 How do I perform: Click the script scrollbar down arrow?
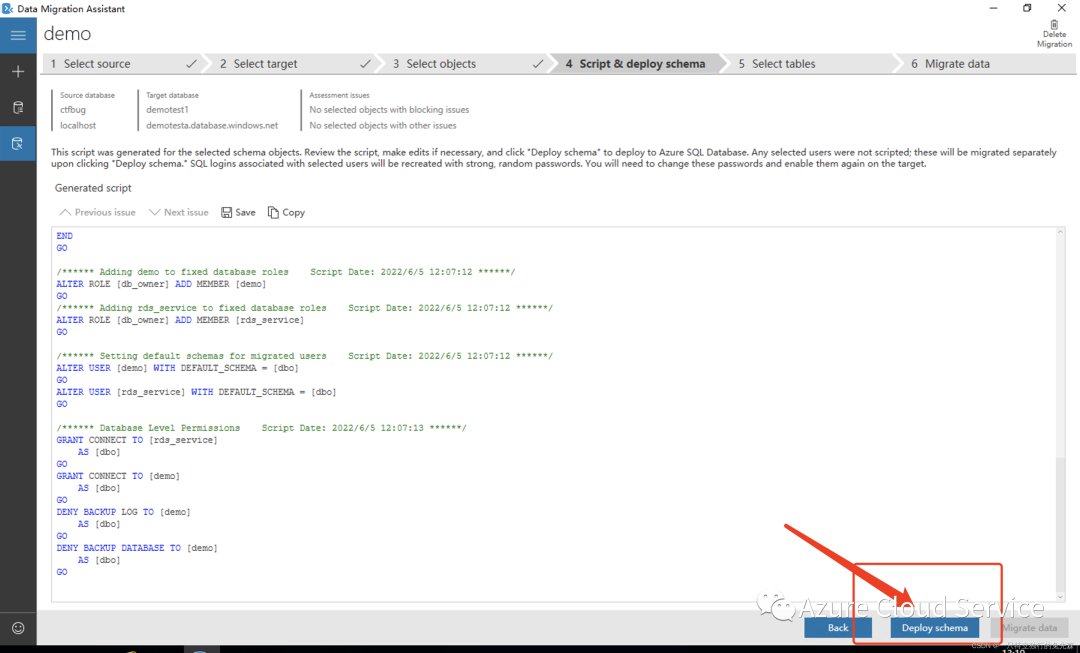[x=1060, y=597]
